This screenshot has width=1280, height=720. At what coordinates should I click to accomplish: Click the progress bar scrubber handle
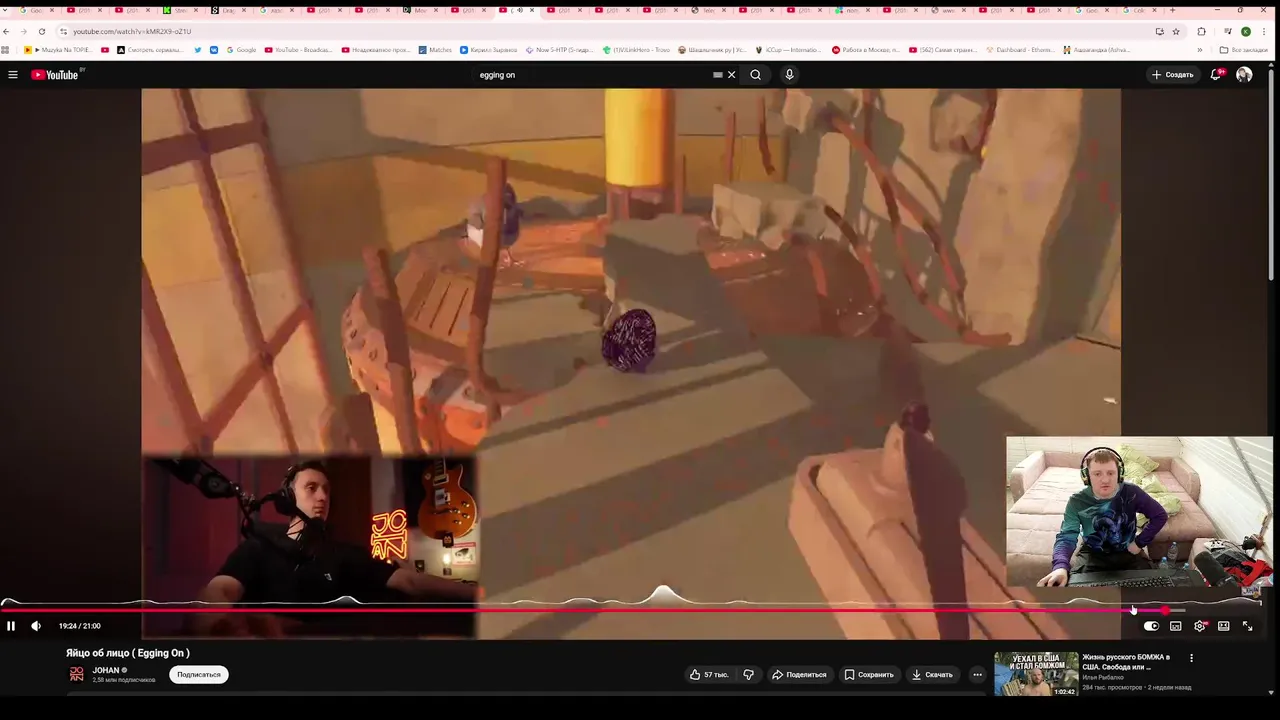(x=1165, y=610)
